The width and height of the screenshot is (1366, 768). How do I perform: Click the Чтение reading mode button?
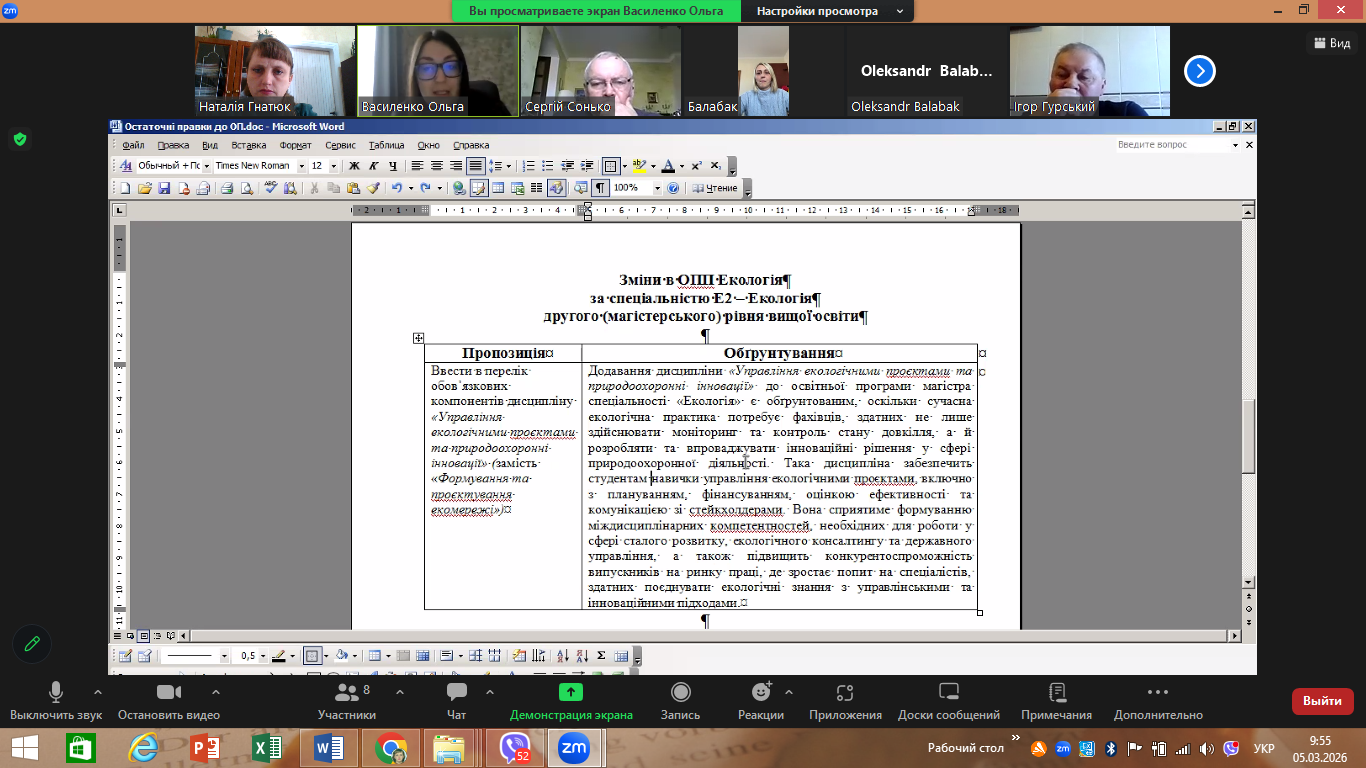pyautogui.click(x=716, y=188)
